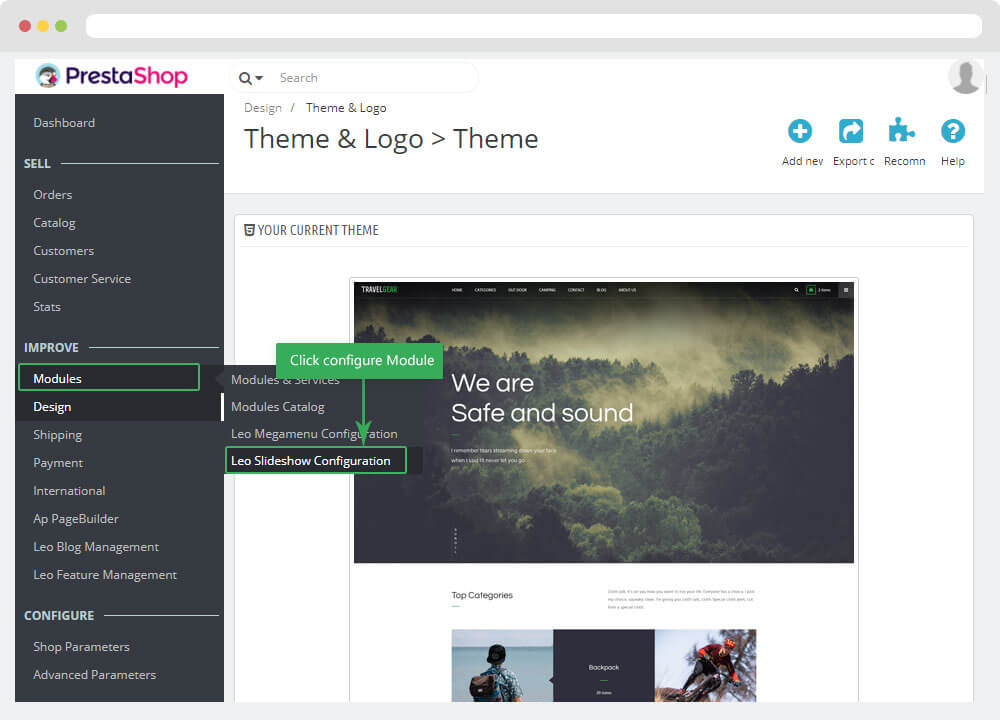Viewport: 1000px width, 720px height.
Task: Click the 'Top Categories' text in preview
Action: 482,595
